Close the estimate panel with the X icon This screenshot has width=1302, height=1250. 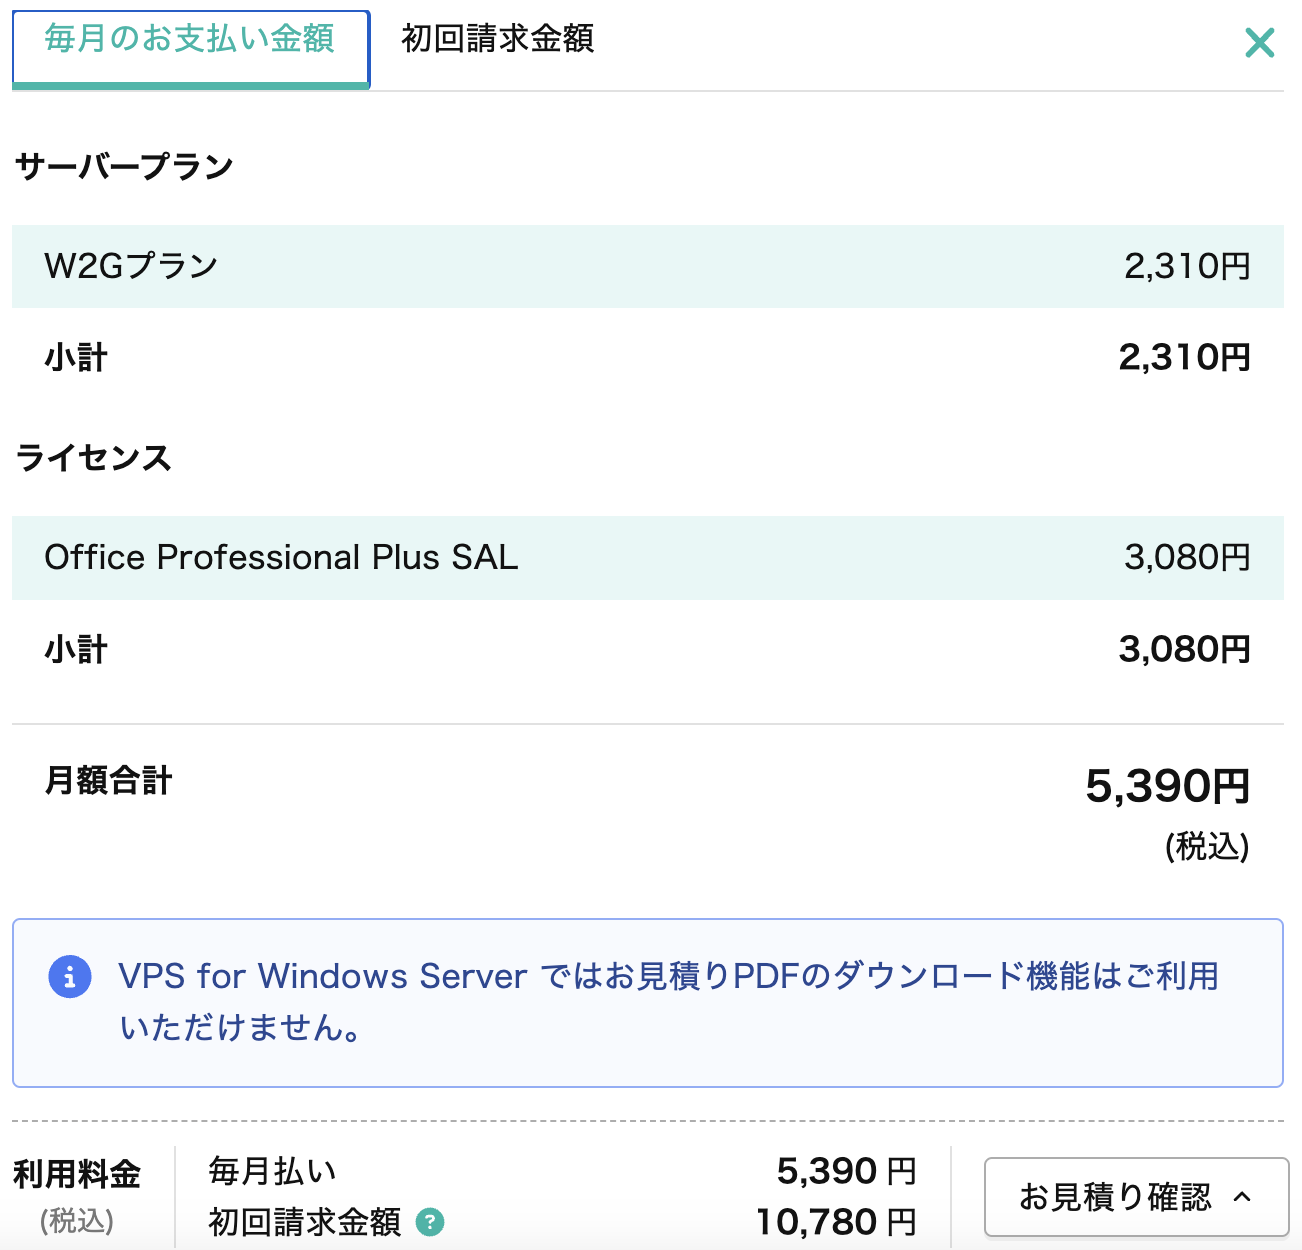[1259, 43]
